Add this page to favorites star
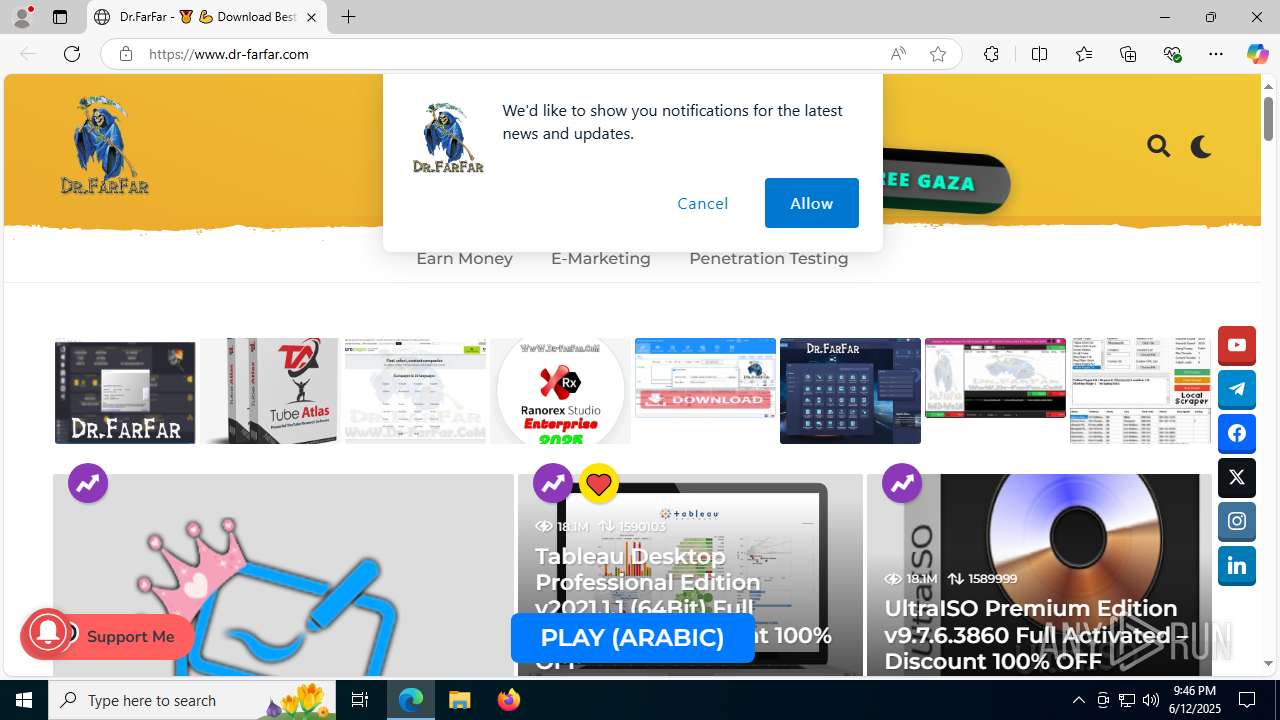The width and height of the screenshot is (1280, 720). [x=938, y=54]
